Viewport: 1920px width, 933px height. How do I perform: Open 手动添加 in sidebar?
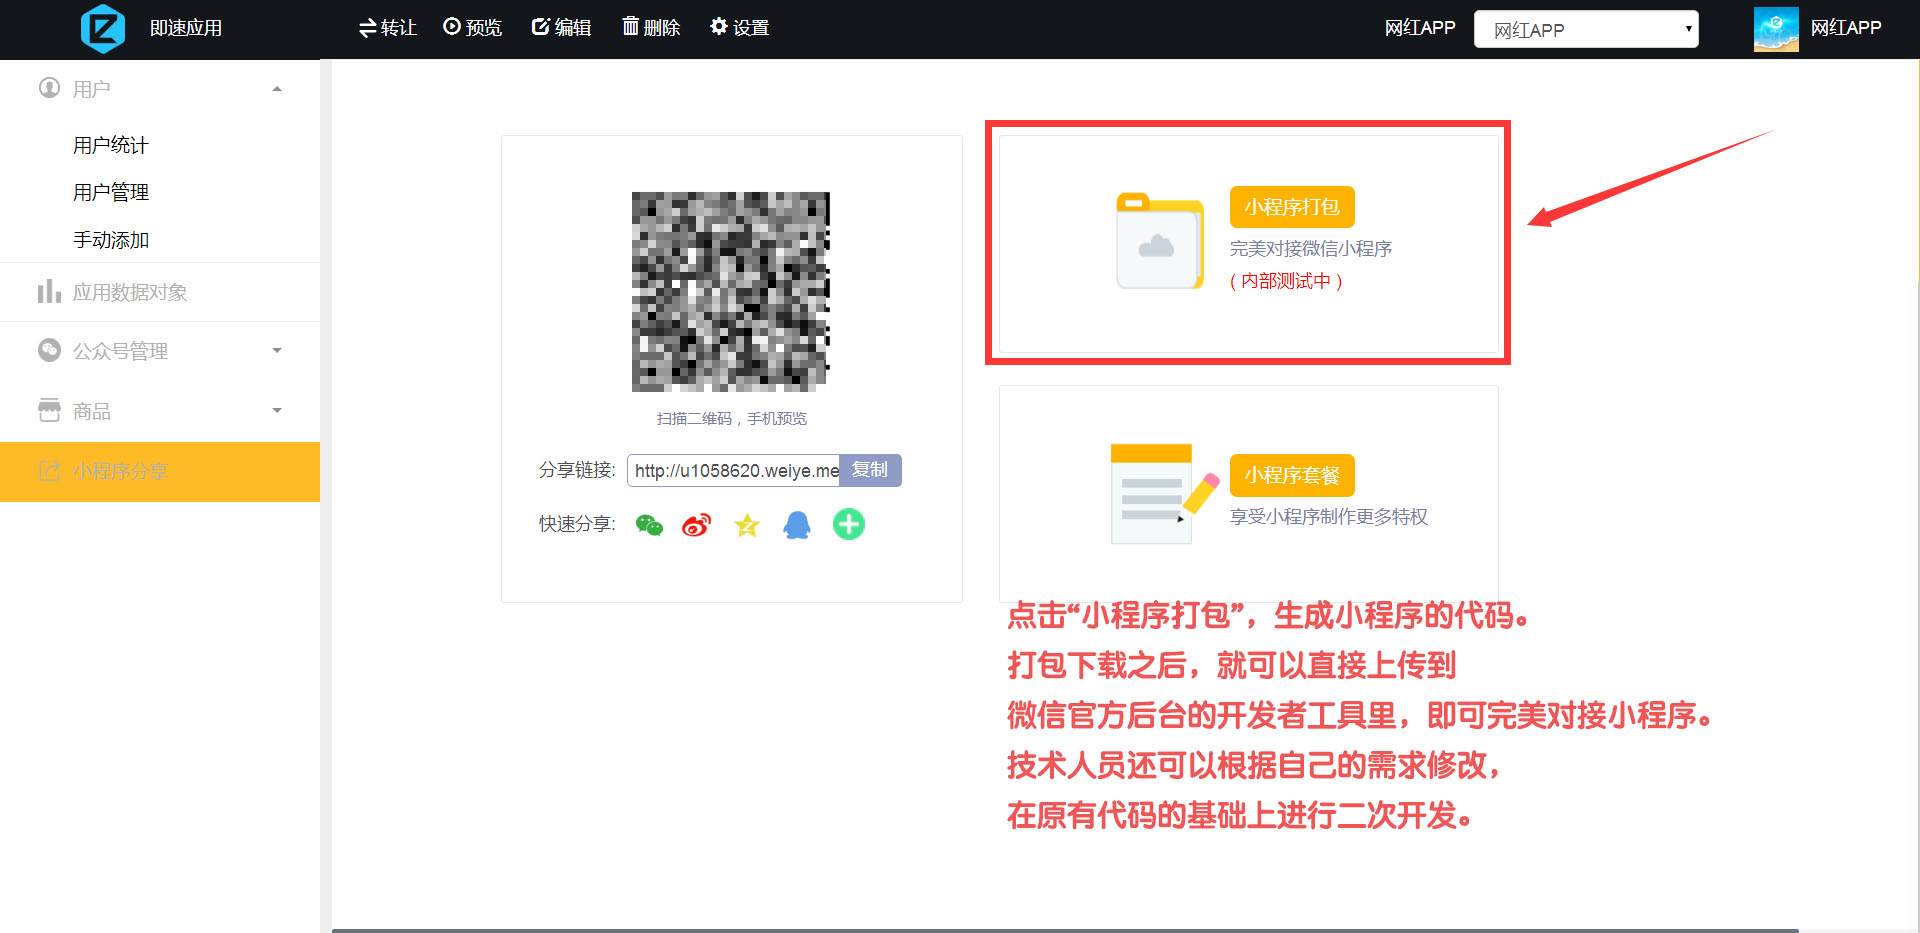point(110,240)
